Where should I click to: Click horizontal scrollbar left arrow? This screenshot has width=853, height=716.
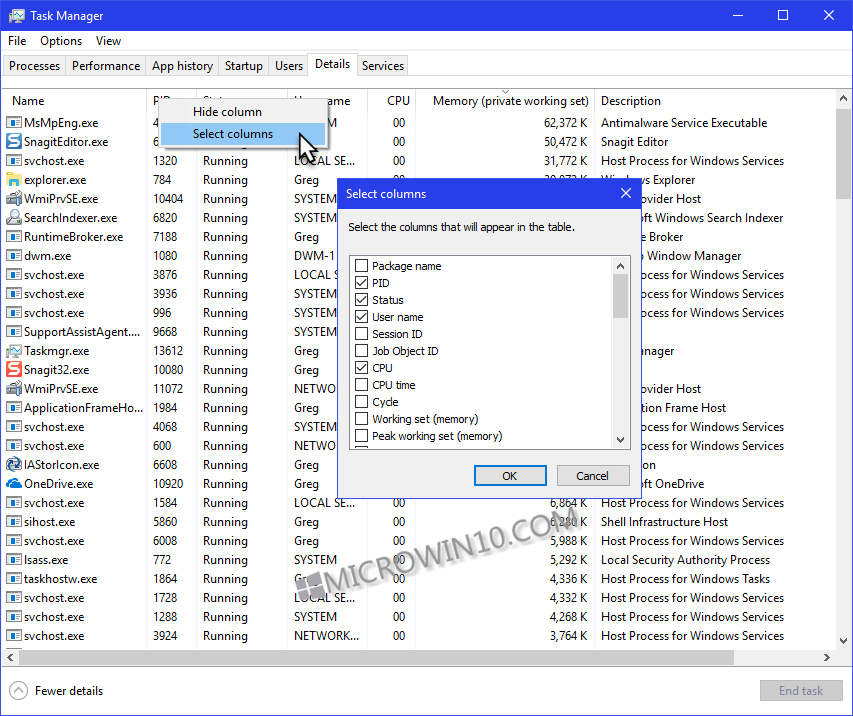[x=10, y=657]
